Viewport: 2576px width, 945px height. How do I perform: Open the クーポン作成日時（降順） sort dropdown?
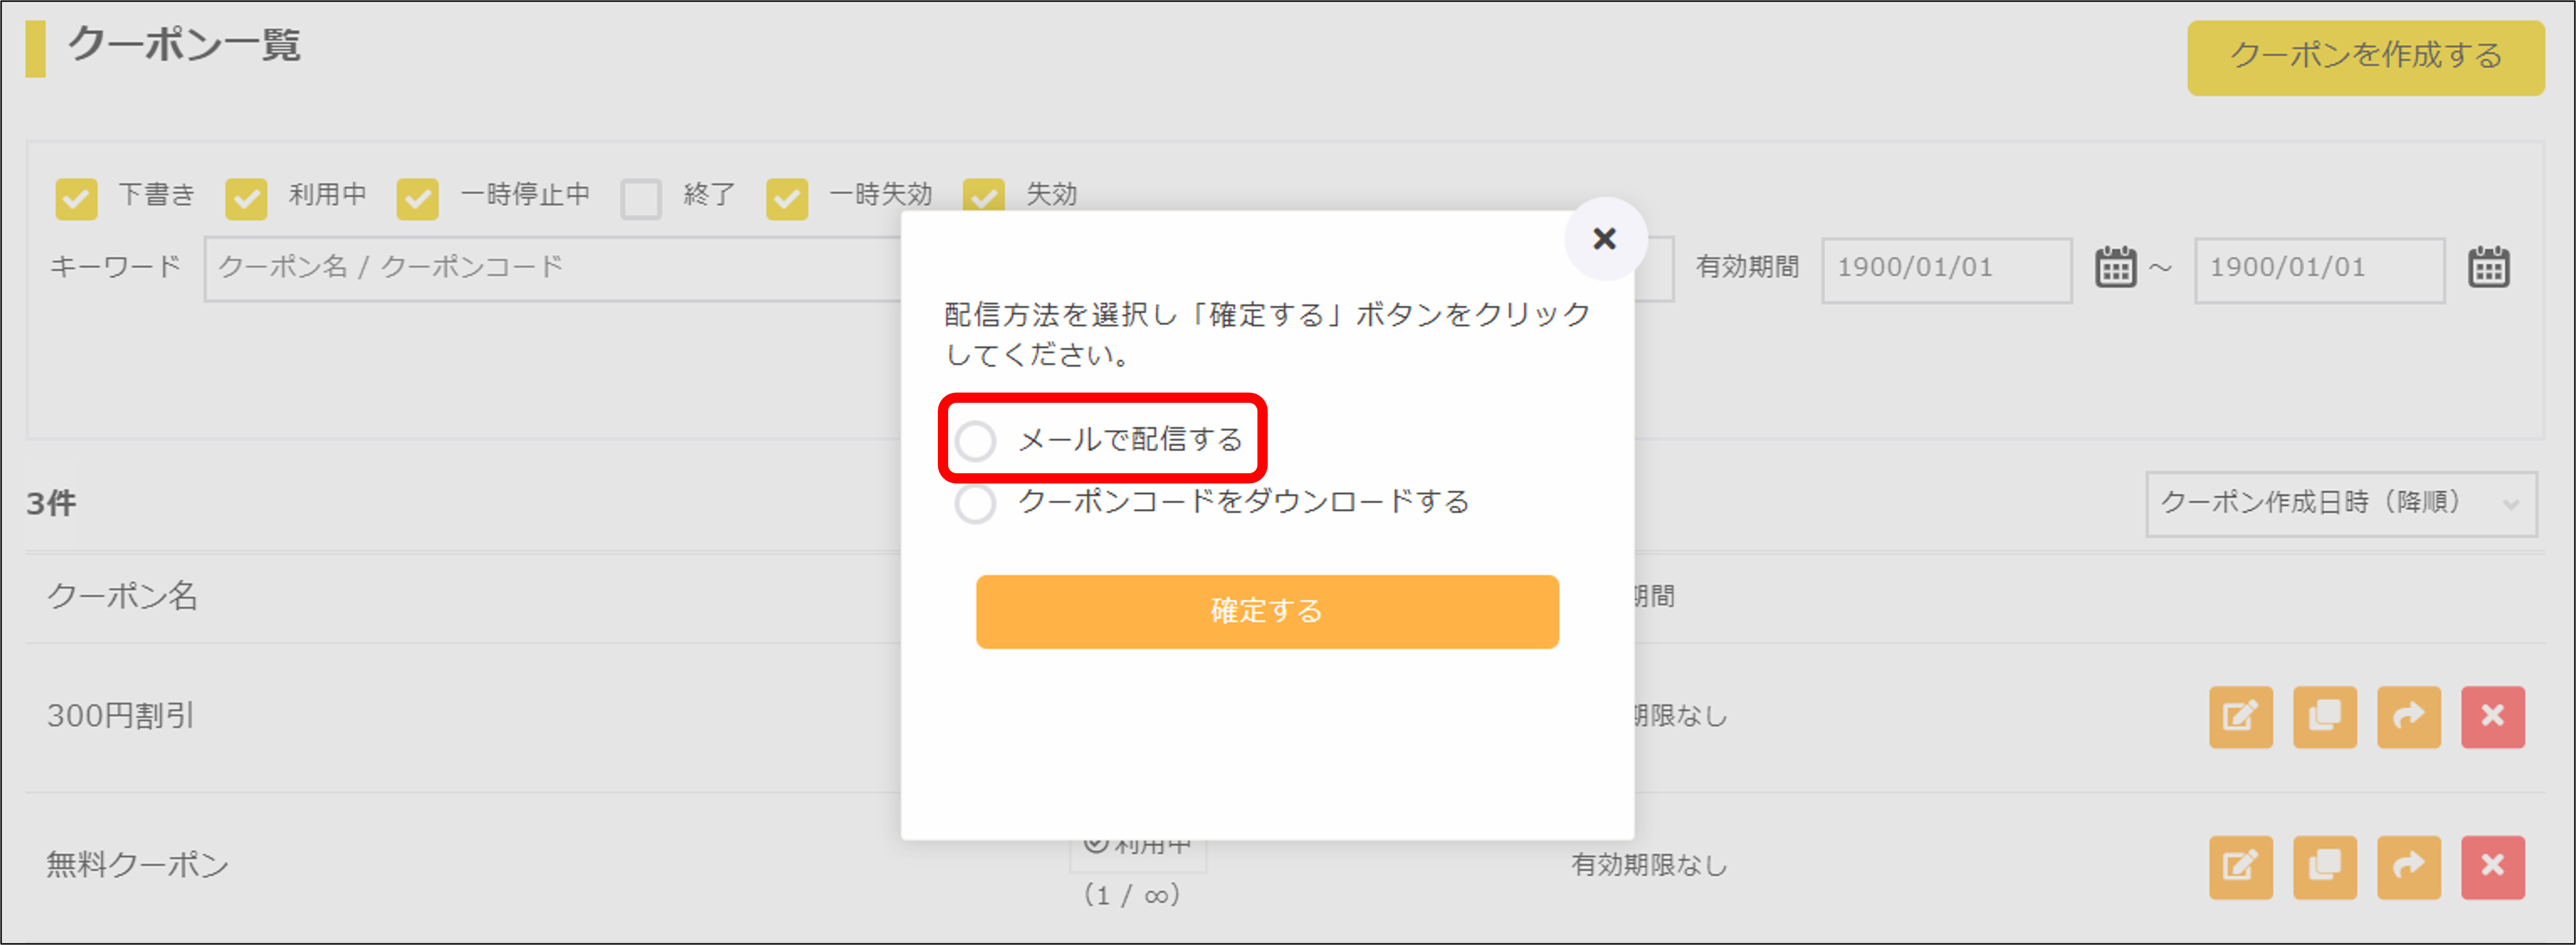point(2341,504)
